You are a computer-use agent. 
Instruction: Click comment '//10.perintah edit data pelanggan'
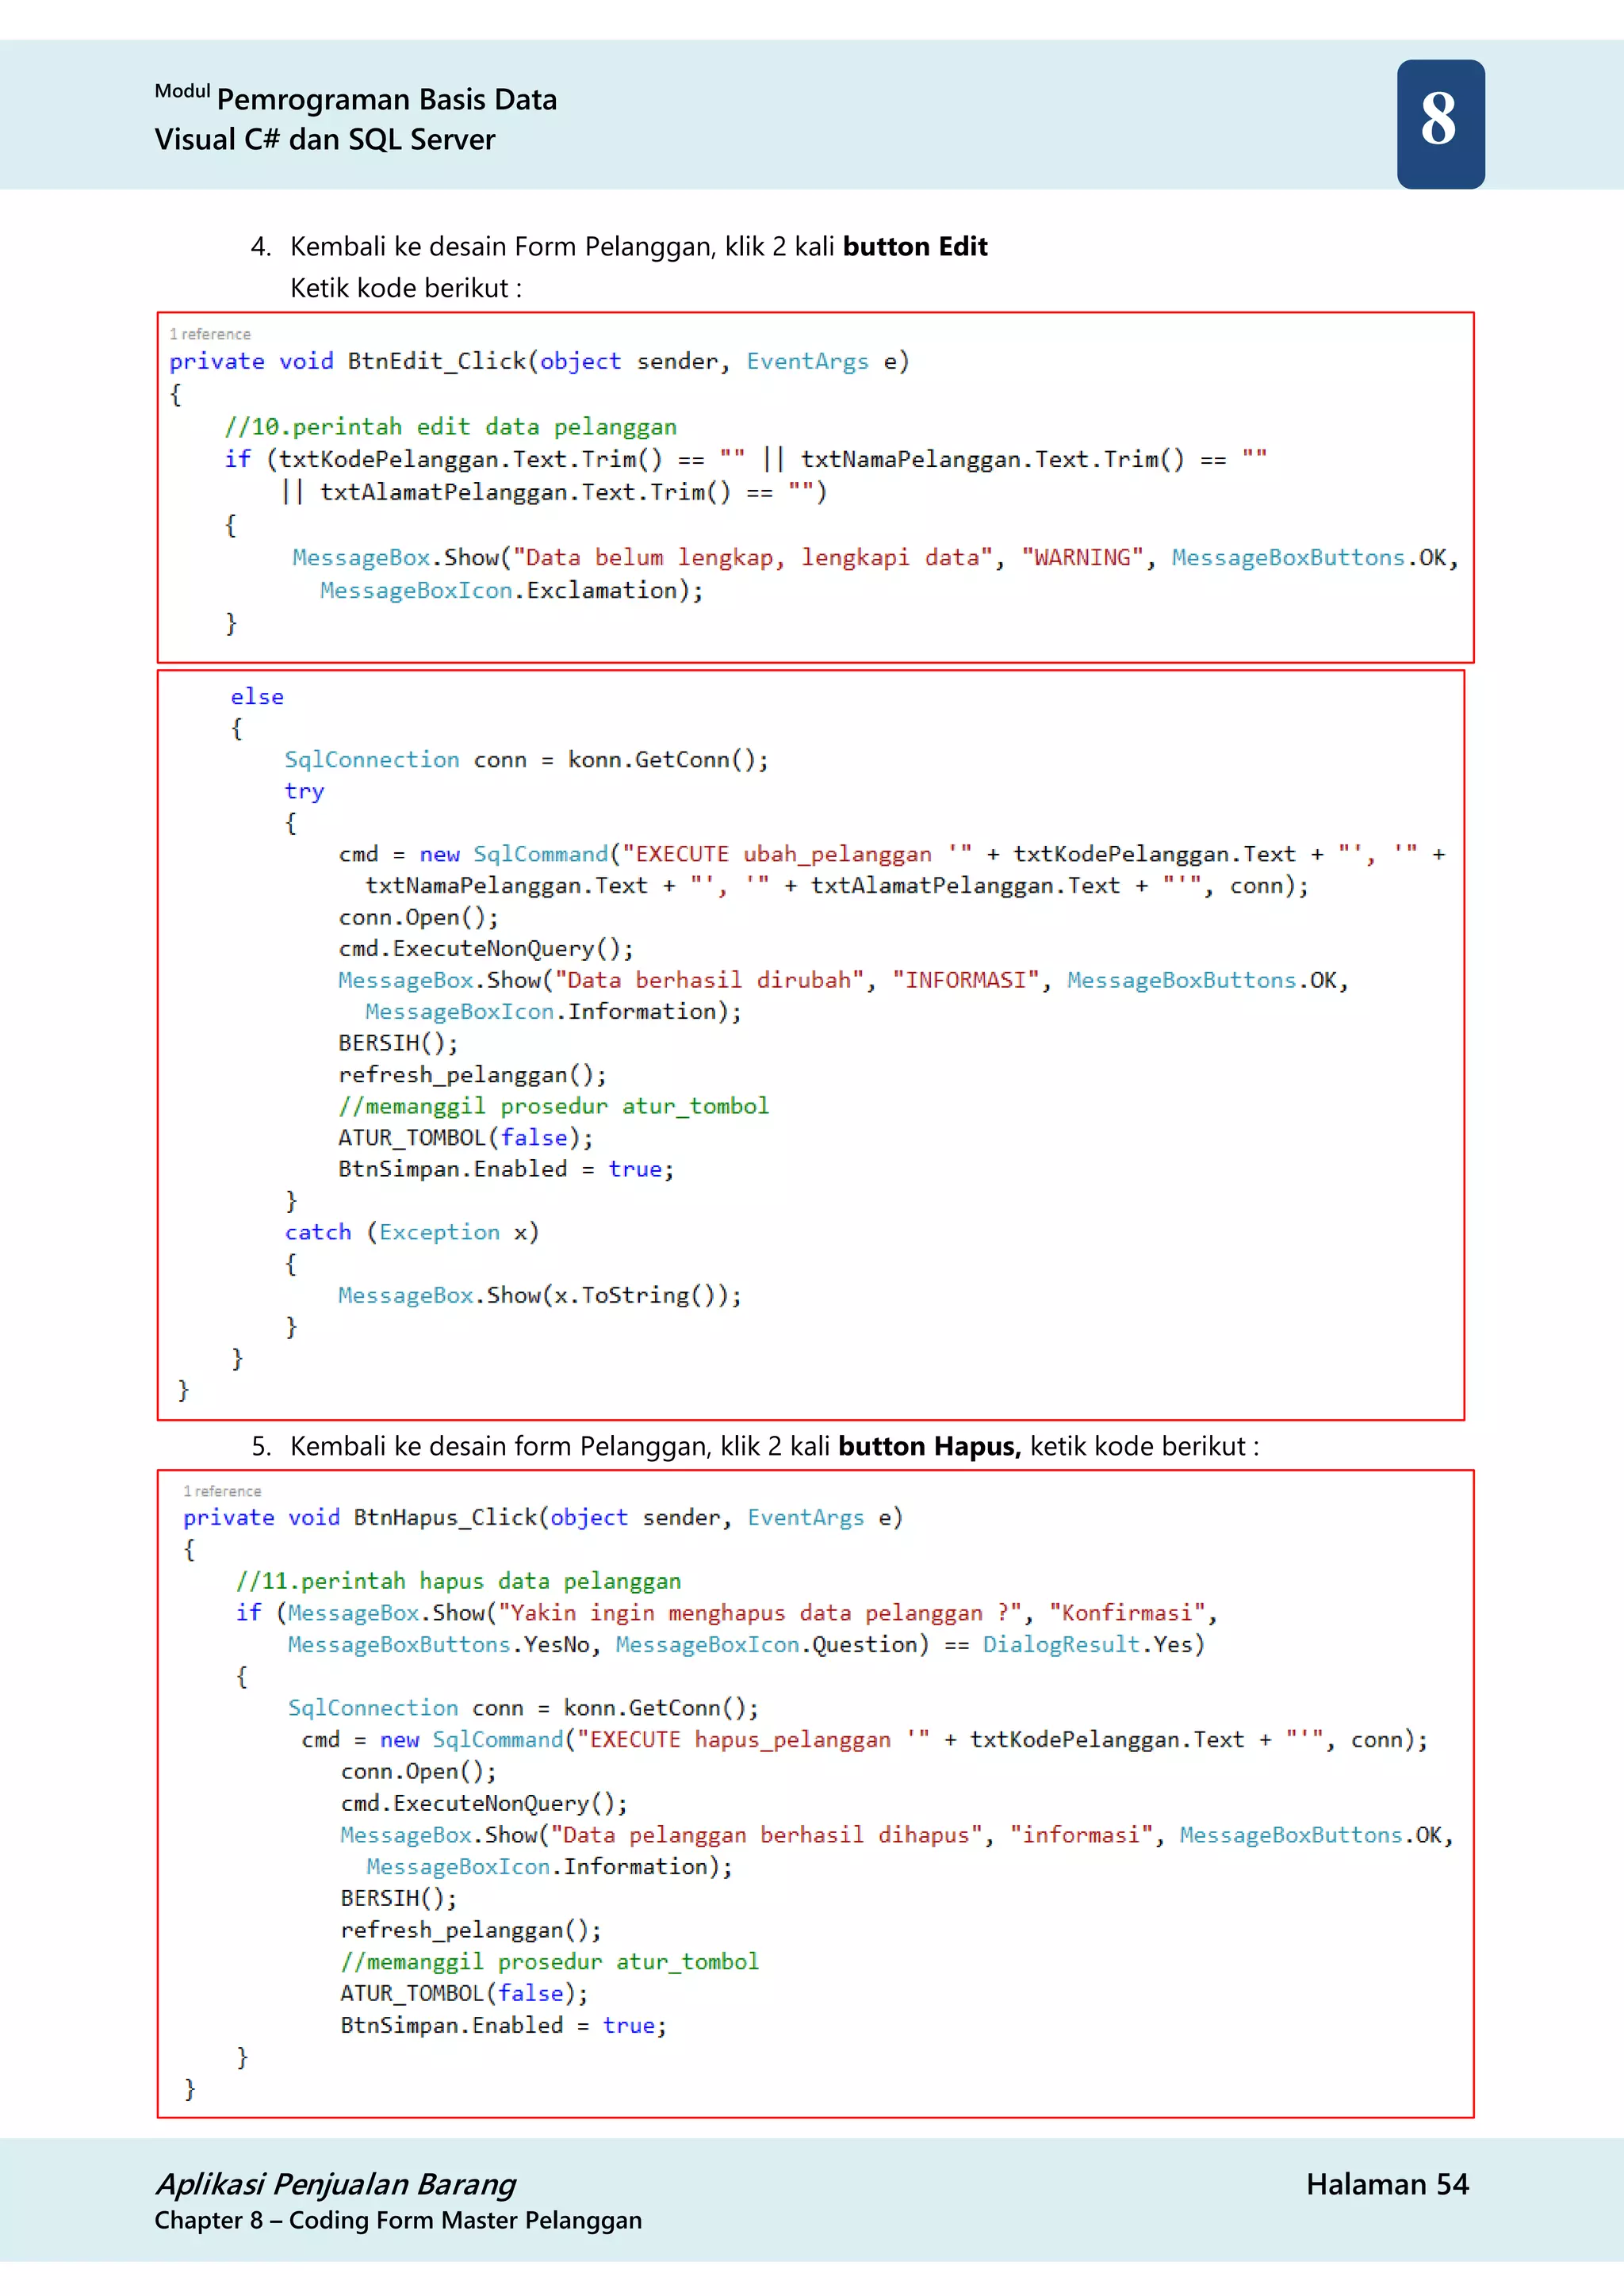451,427
